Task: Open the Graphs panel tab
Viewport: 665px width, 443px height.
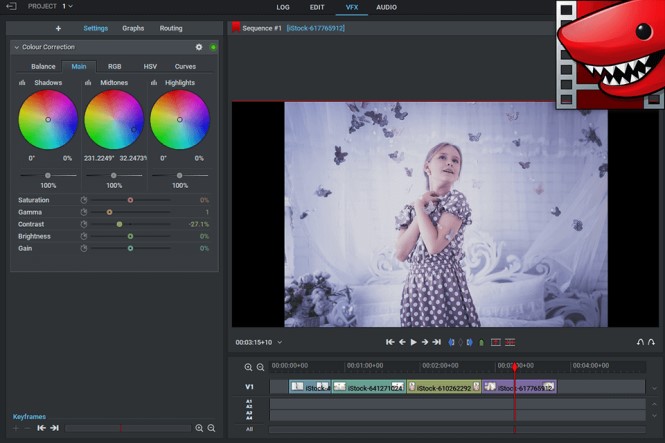Action: (x=133, y=28)
